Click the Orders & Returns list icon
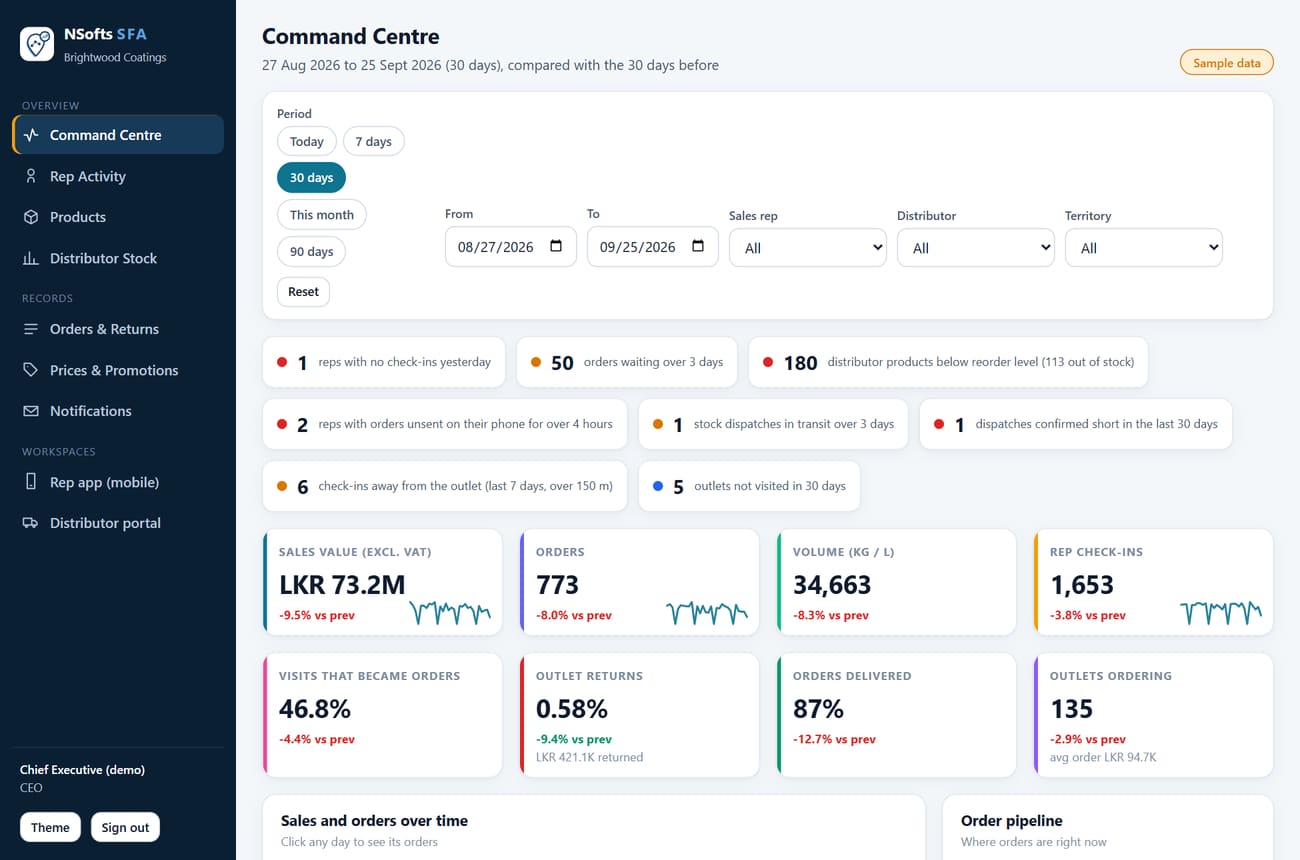Screen dimensions: 1300x860 click(31, 329)
